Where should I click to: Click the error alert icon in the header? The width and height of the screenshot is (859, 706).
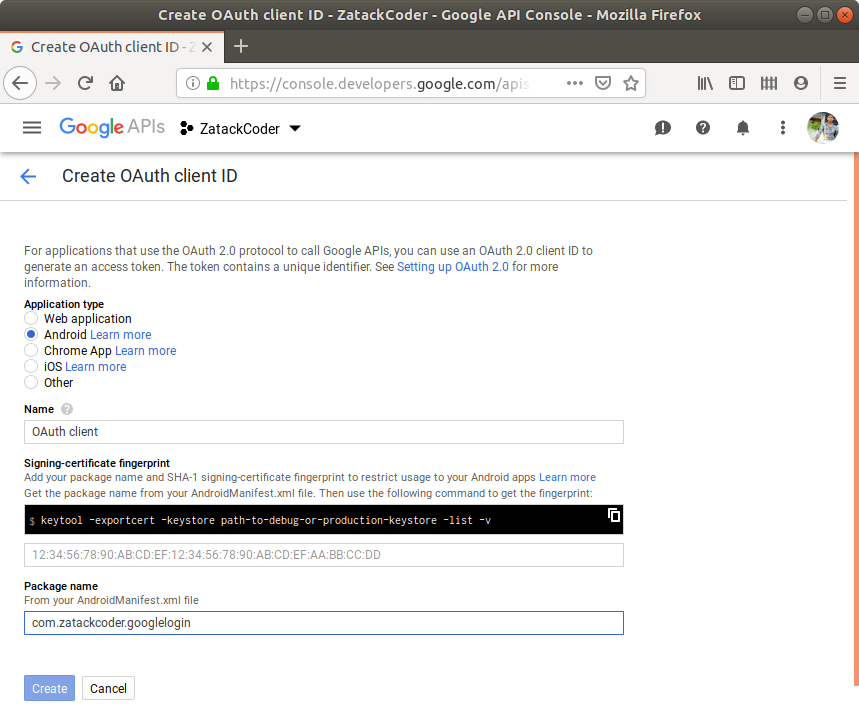tap(662, 128)
